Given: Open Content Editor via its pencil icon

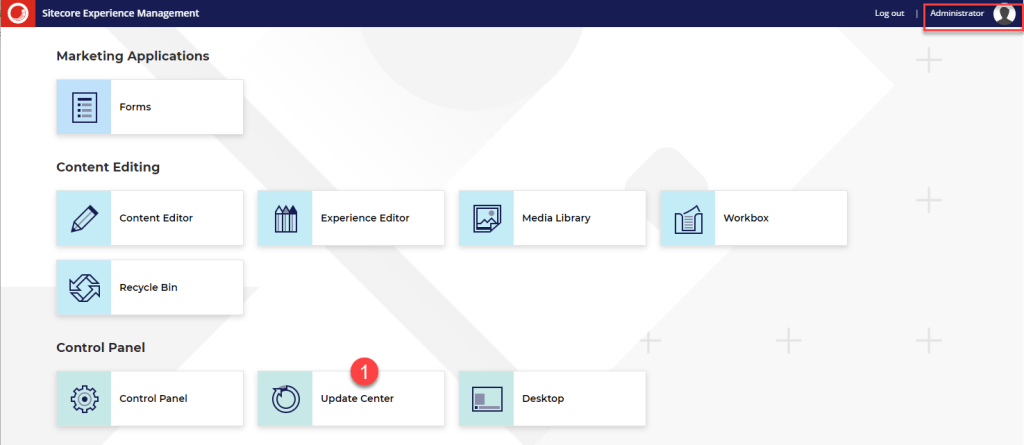Looking at the screenshot, I should click(84, 218).
